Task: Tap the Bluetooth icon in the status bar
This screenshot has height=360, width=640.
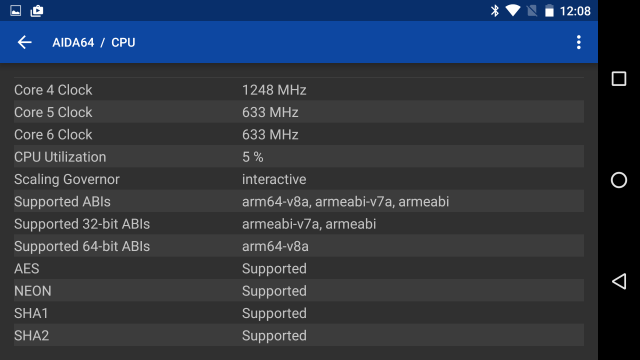Action: 495,11
